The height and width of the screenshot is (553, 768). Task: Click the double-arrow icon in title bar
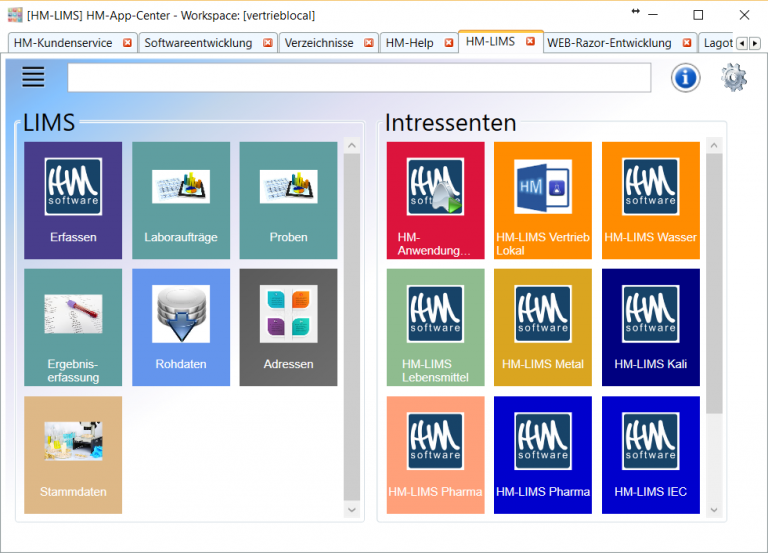636,11
